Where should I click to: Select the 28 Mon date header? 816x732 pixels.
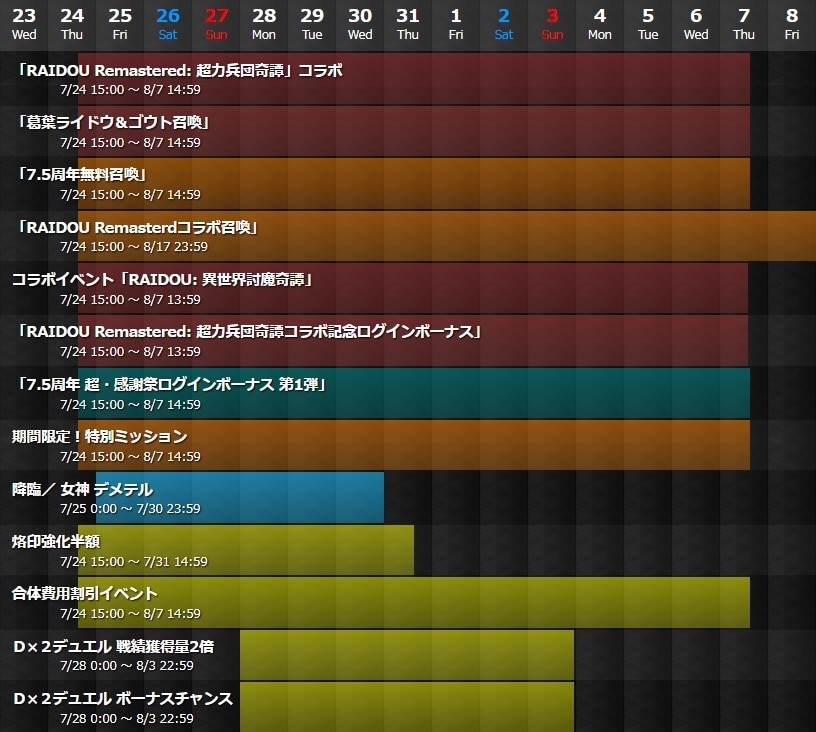coord(264,25)
